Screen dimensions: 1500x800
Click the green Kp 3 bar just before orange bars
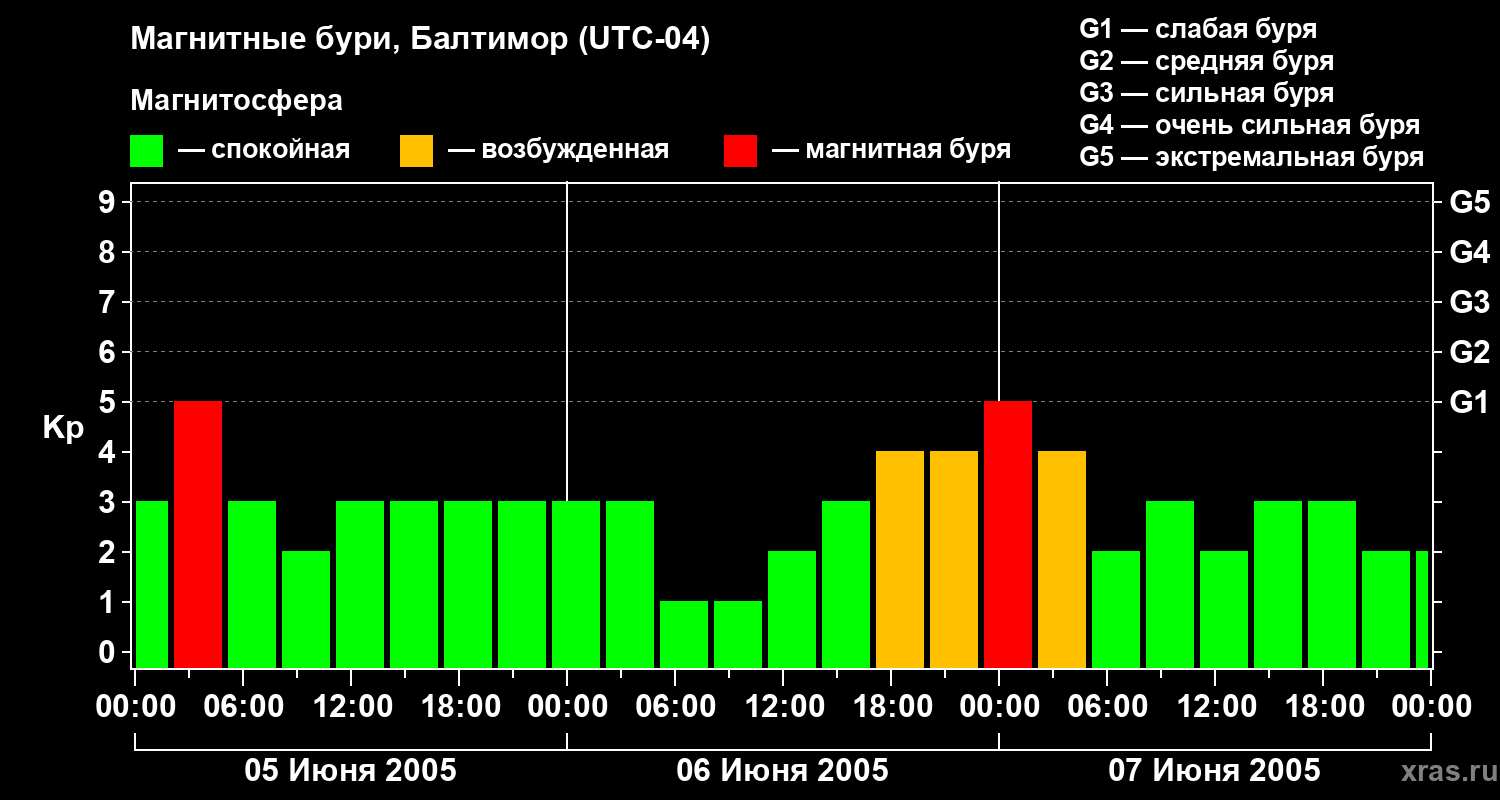(846, 585)
